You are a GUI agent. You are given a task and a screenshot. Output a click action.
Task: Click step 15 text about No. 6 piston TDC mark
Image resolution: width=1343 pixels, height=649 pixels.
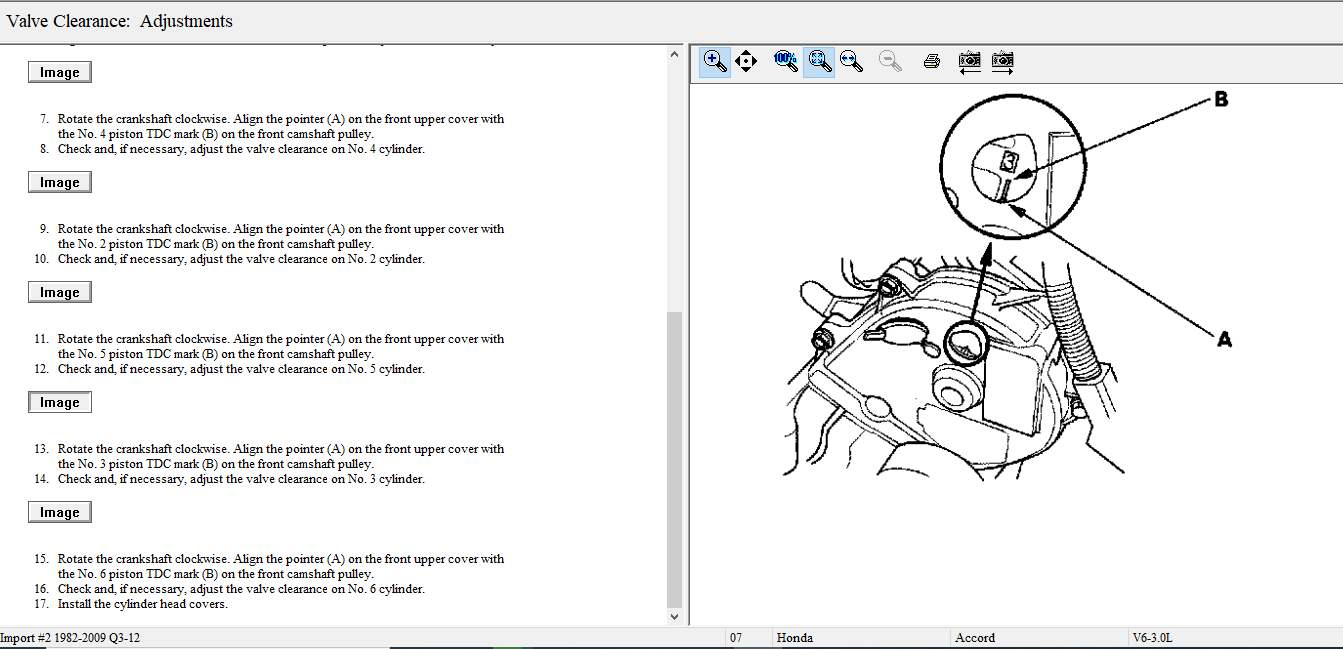(281, 566)
